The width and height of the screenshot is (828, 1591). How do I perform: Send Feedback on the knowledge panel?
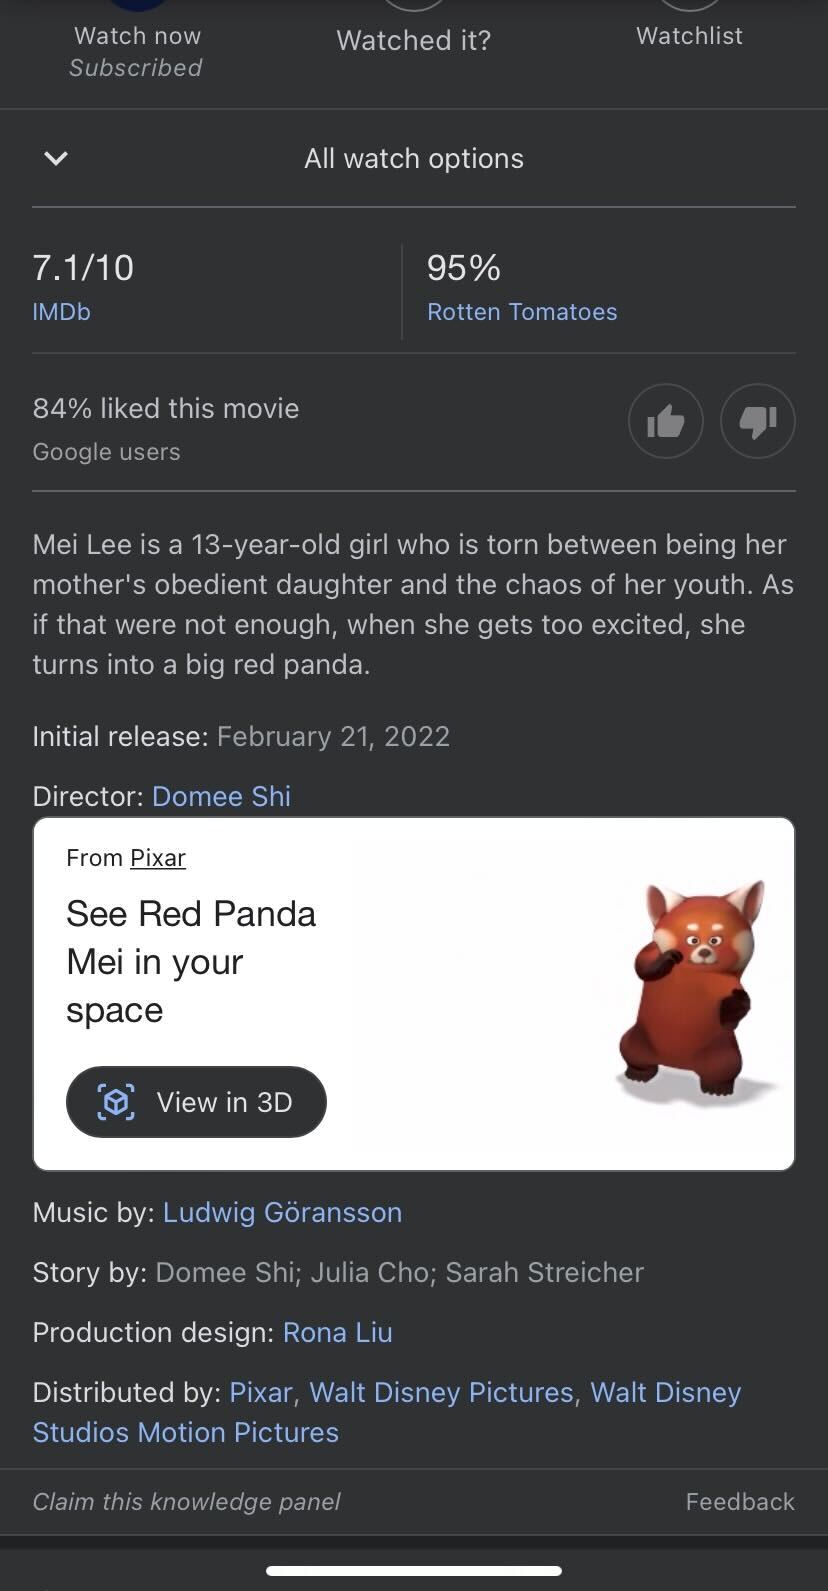pyautogui.click(x=740, y=1502)
